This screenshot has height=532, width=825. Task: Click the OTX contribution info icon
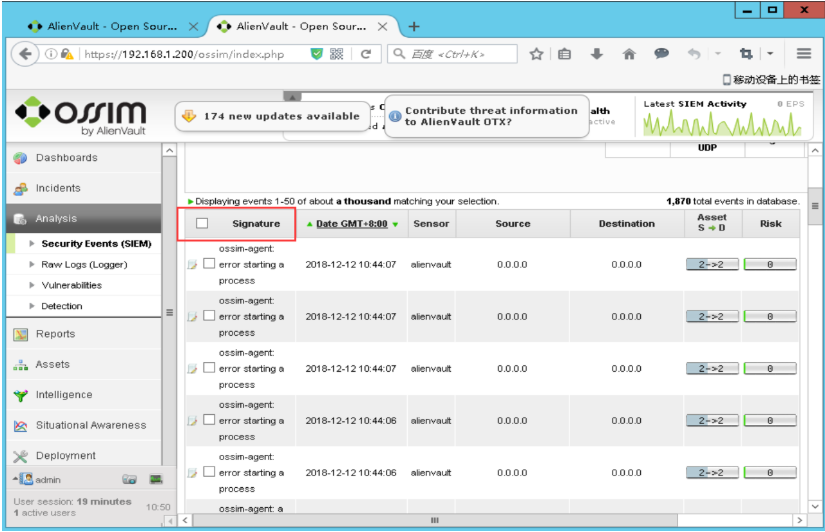tap(395, 116)
